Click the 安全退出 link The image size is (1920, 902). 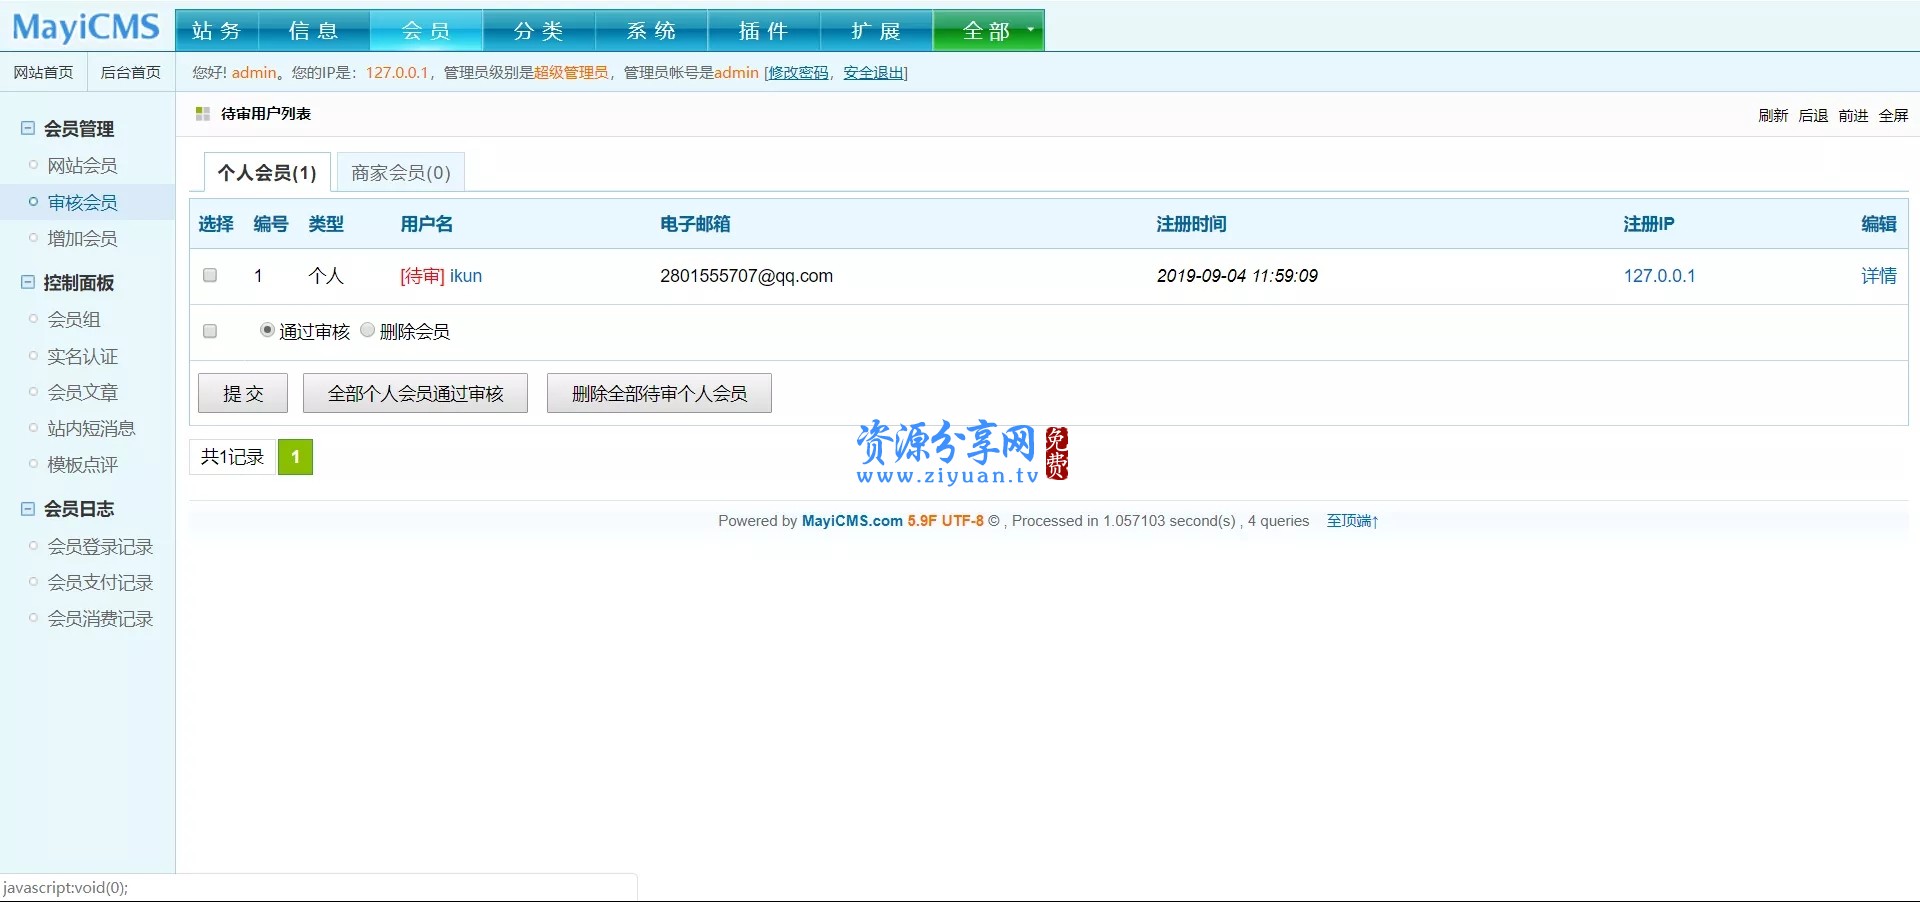point(873,72)
